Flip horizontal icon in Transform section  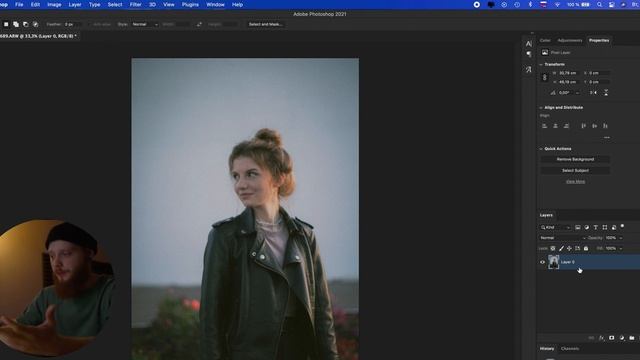[x=593, y=93]
